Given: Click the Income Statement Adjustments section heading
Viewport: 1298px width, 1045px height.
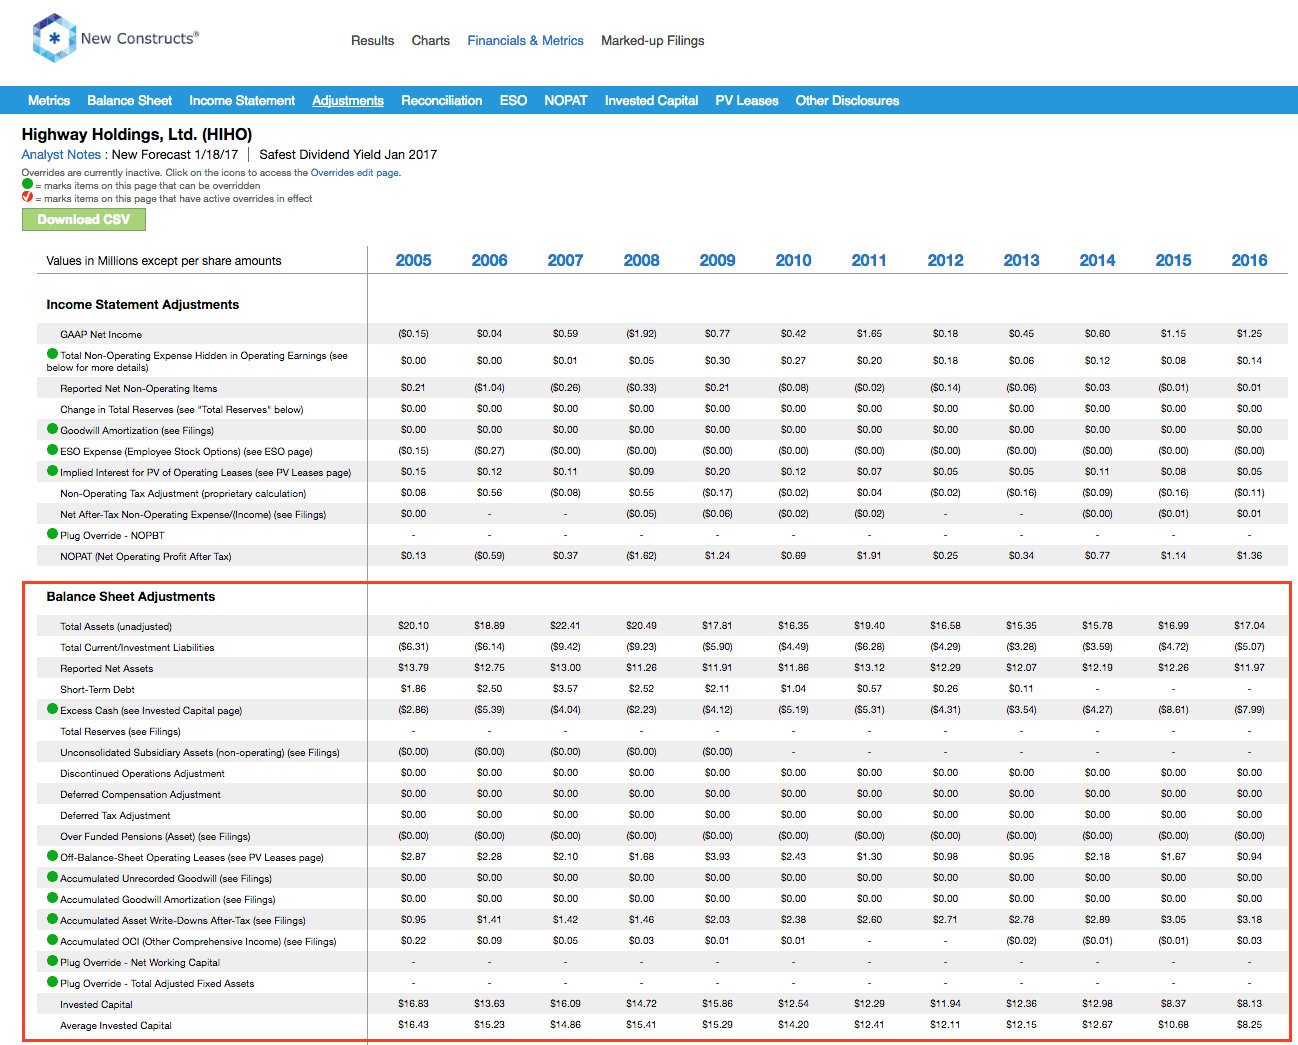Looking at the screenshot, I should pyautogui.click(x=143, y=305).
